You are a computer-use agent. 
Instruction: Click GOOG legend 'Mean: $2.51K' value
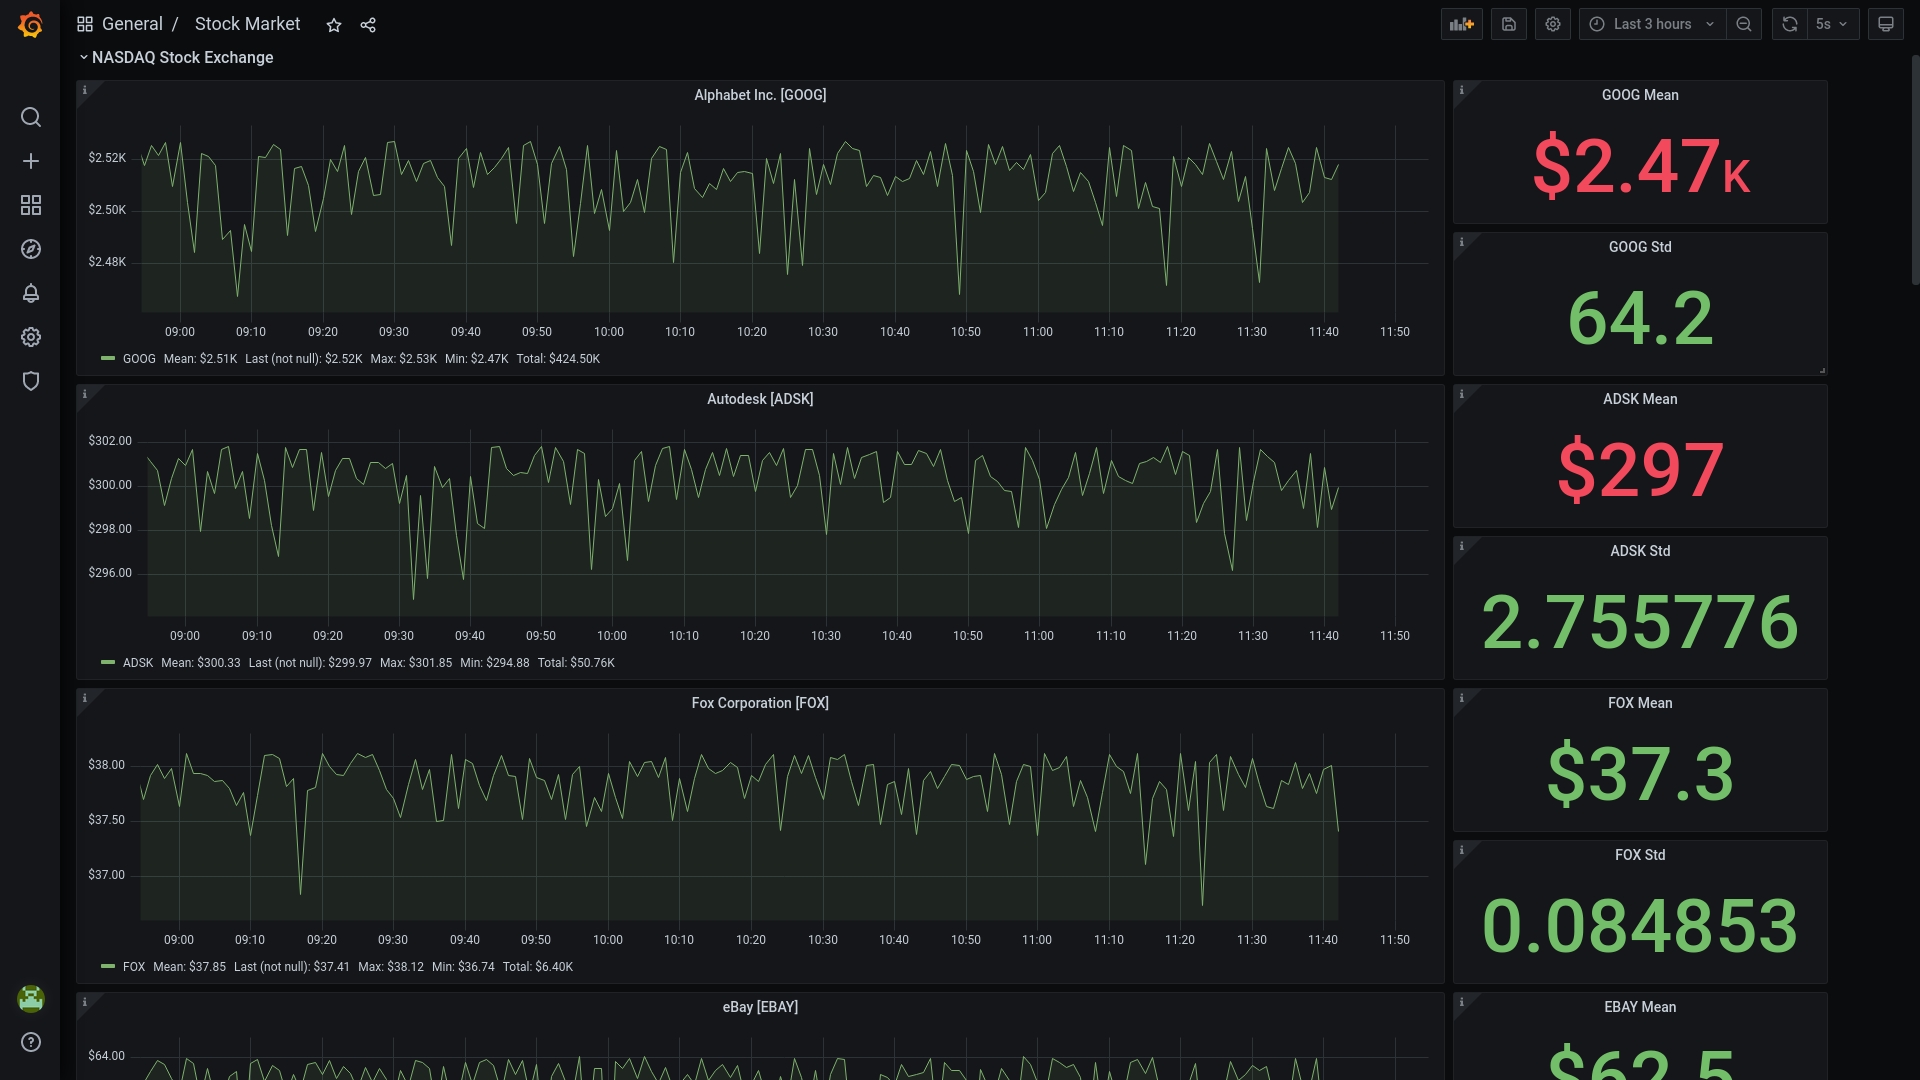tap(200, 359)
